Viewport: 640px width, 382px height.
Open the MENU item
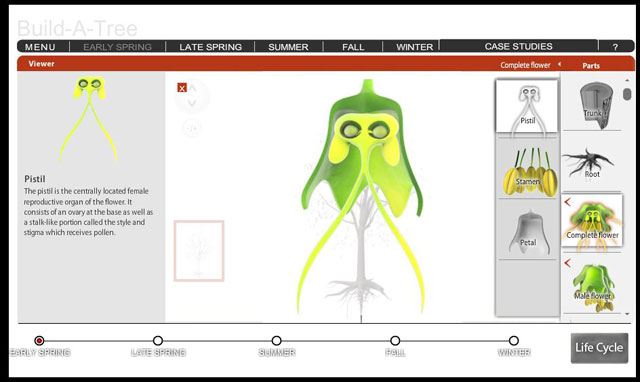40,47
